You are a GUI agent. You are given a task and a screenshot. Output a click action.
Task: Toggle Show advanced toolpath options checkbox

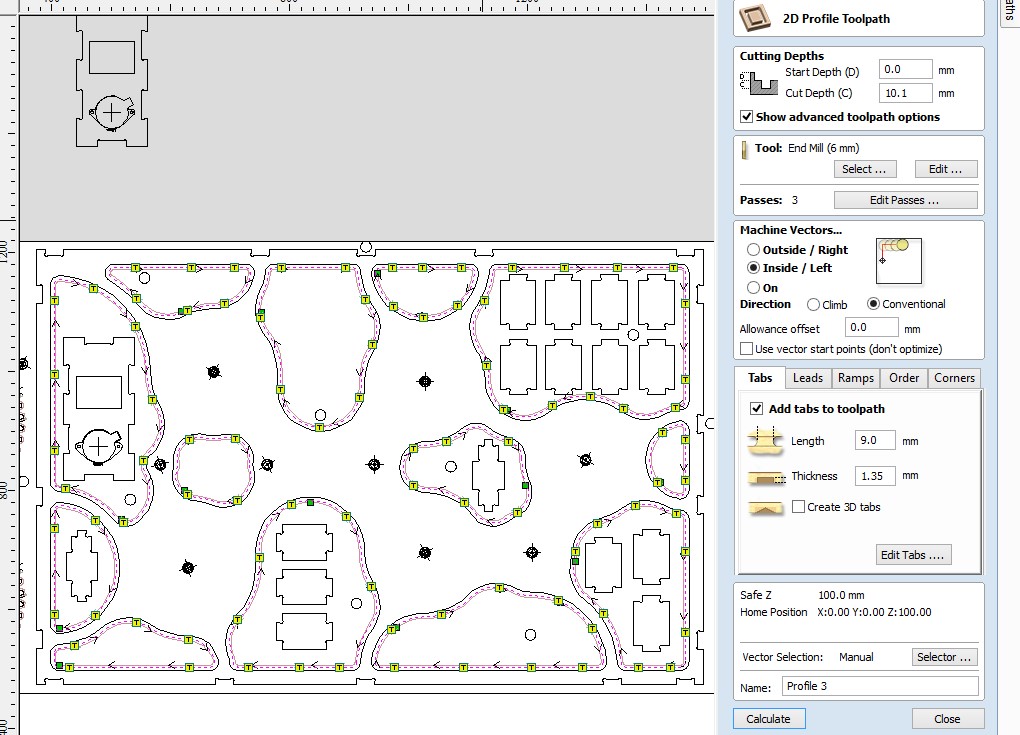coord(747,117)
